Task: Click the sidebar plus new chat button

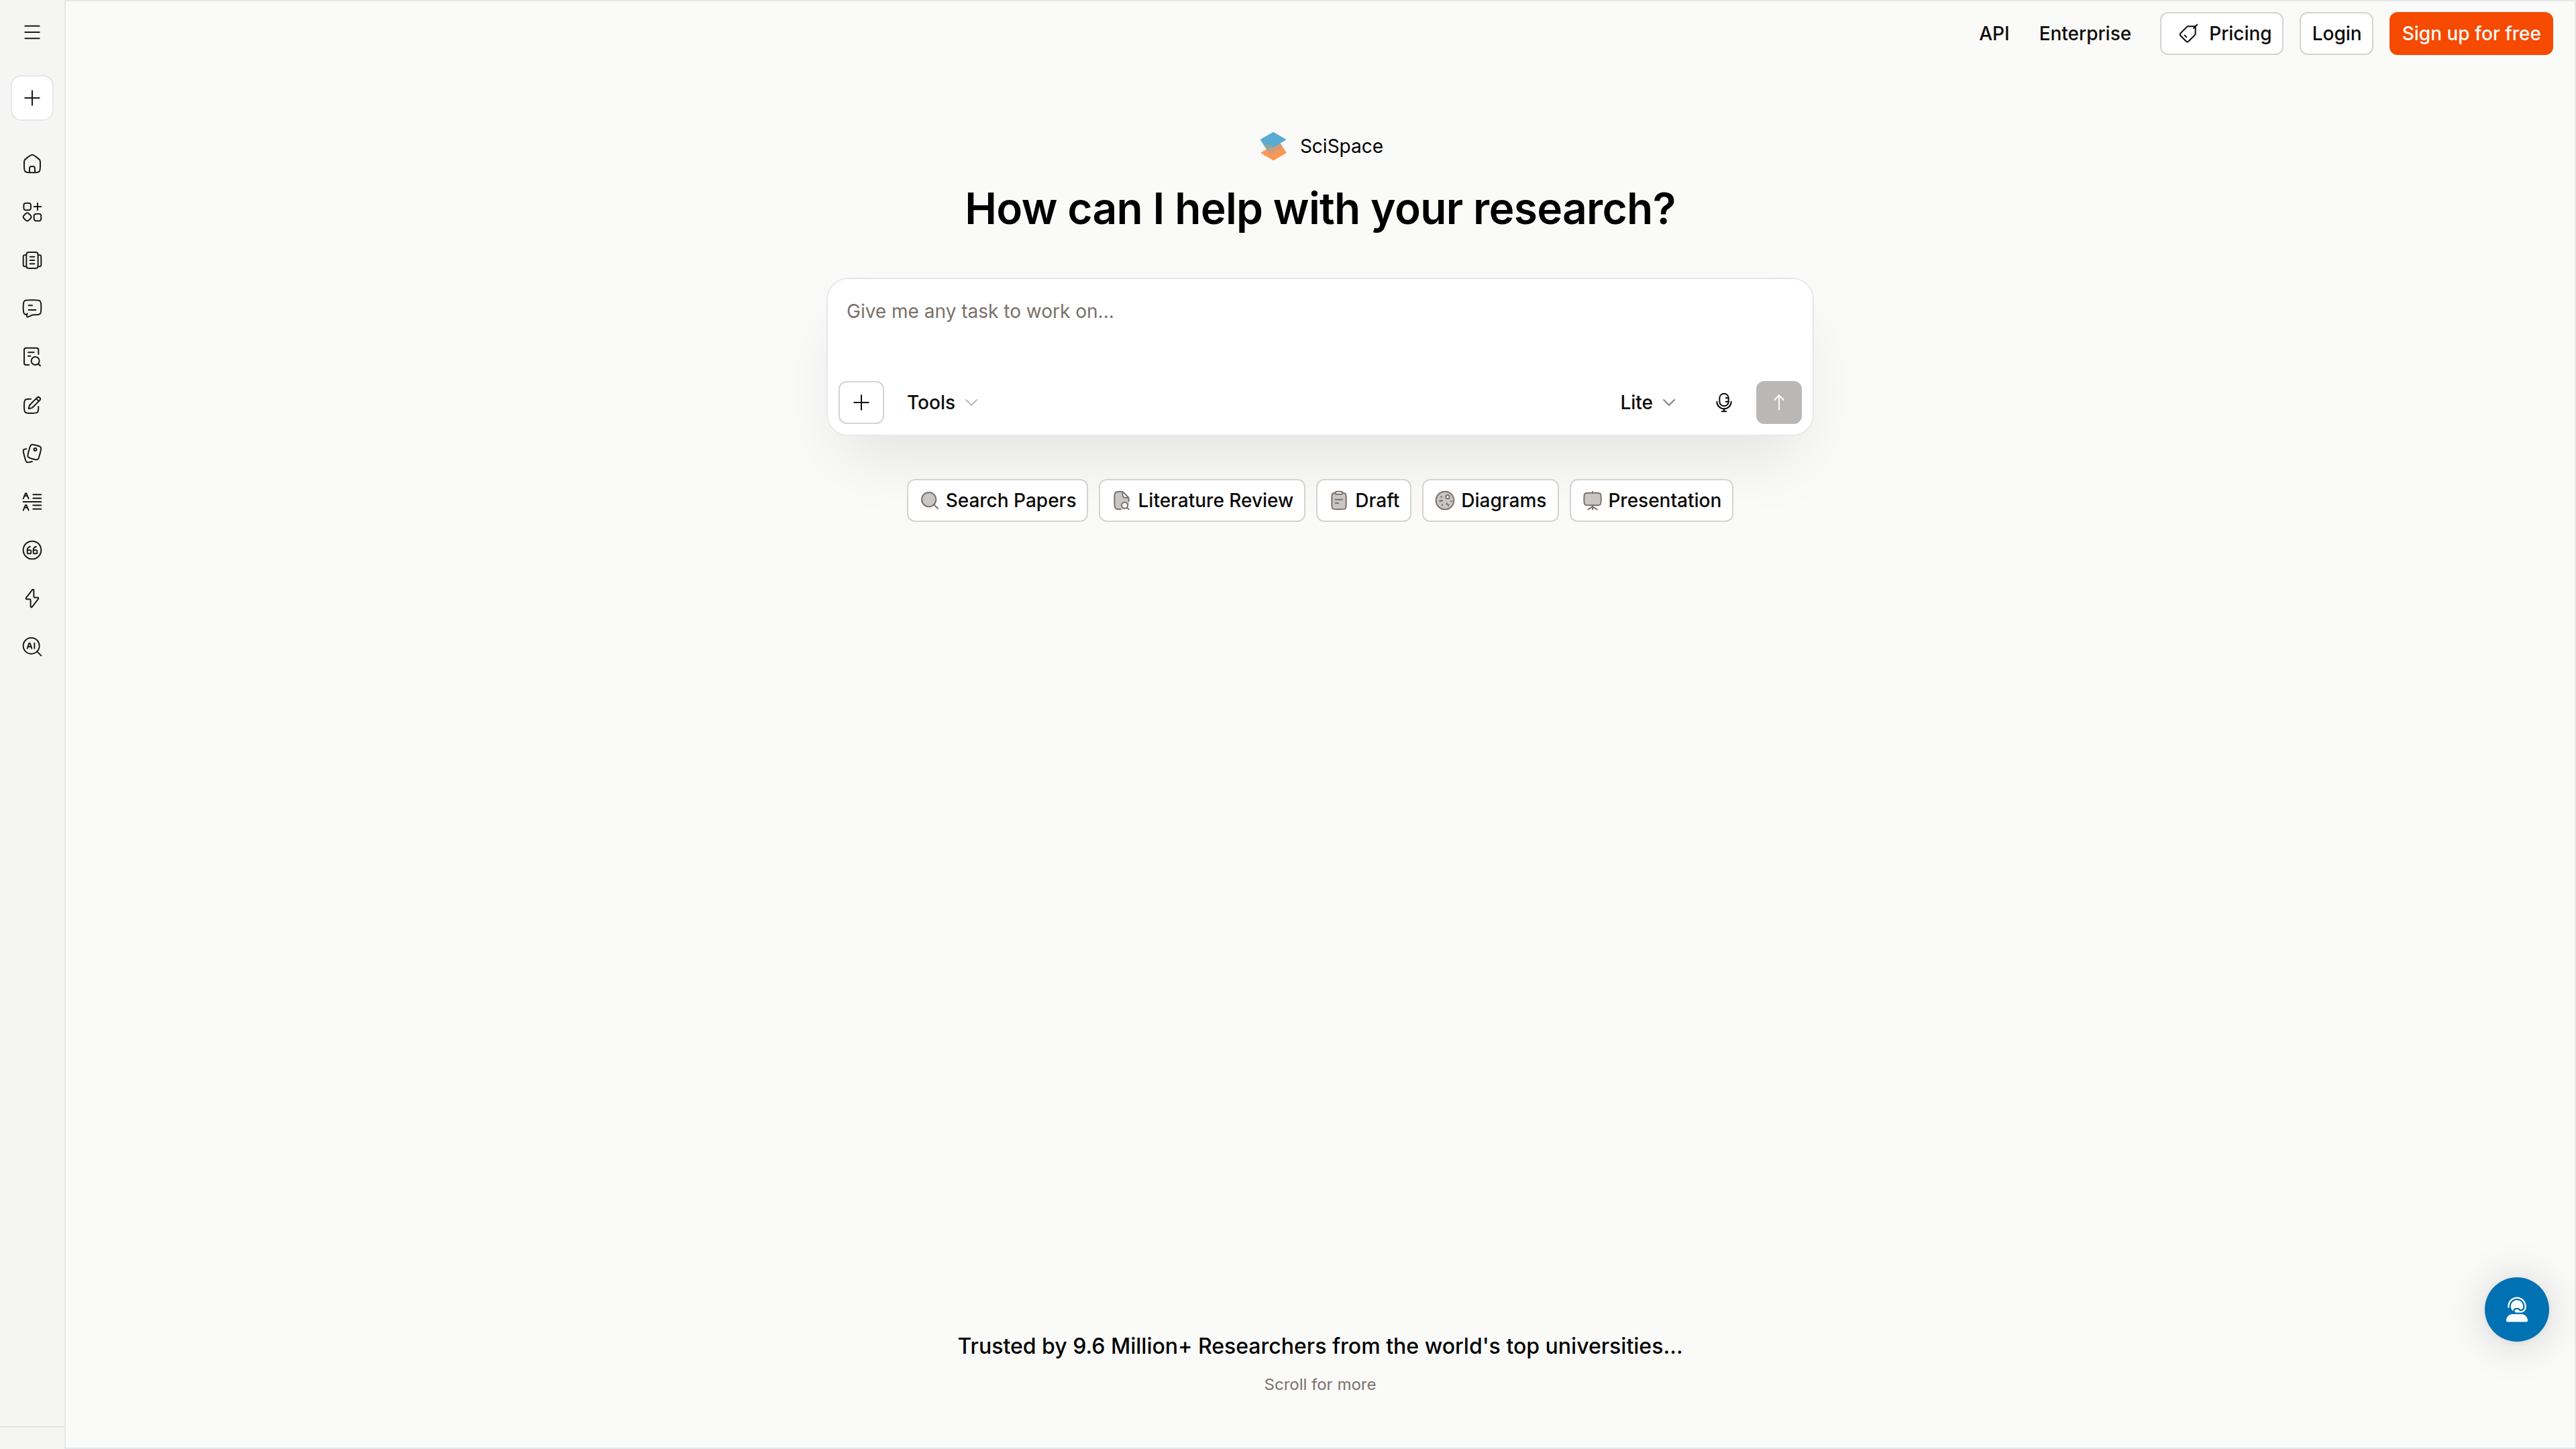Action: point(32,98)
